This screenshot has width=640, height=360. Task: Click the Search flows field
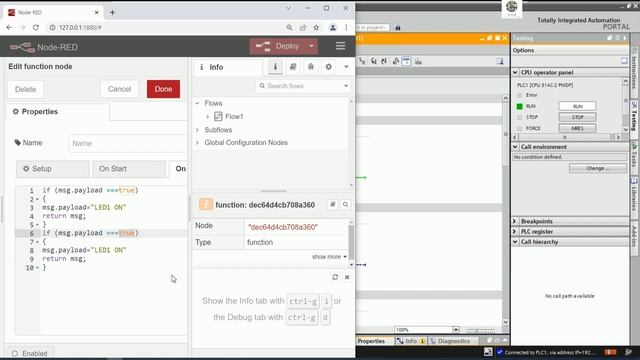tap(300, 86)
